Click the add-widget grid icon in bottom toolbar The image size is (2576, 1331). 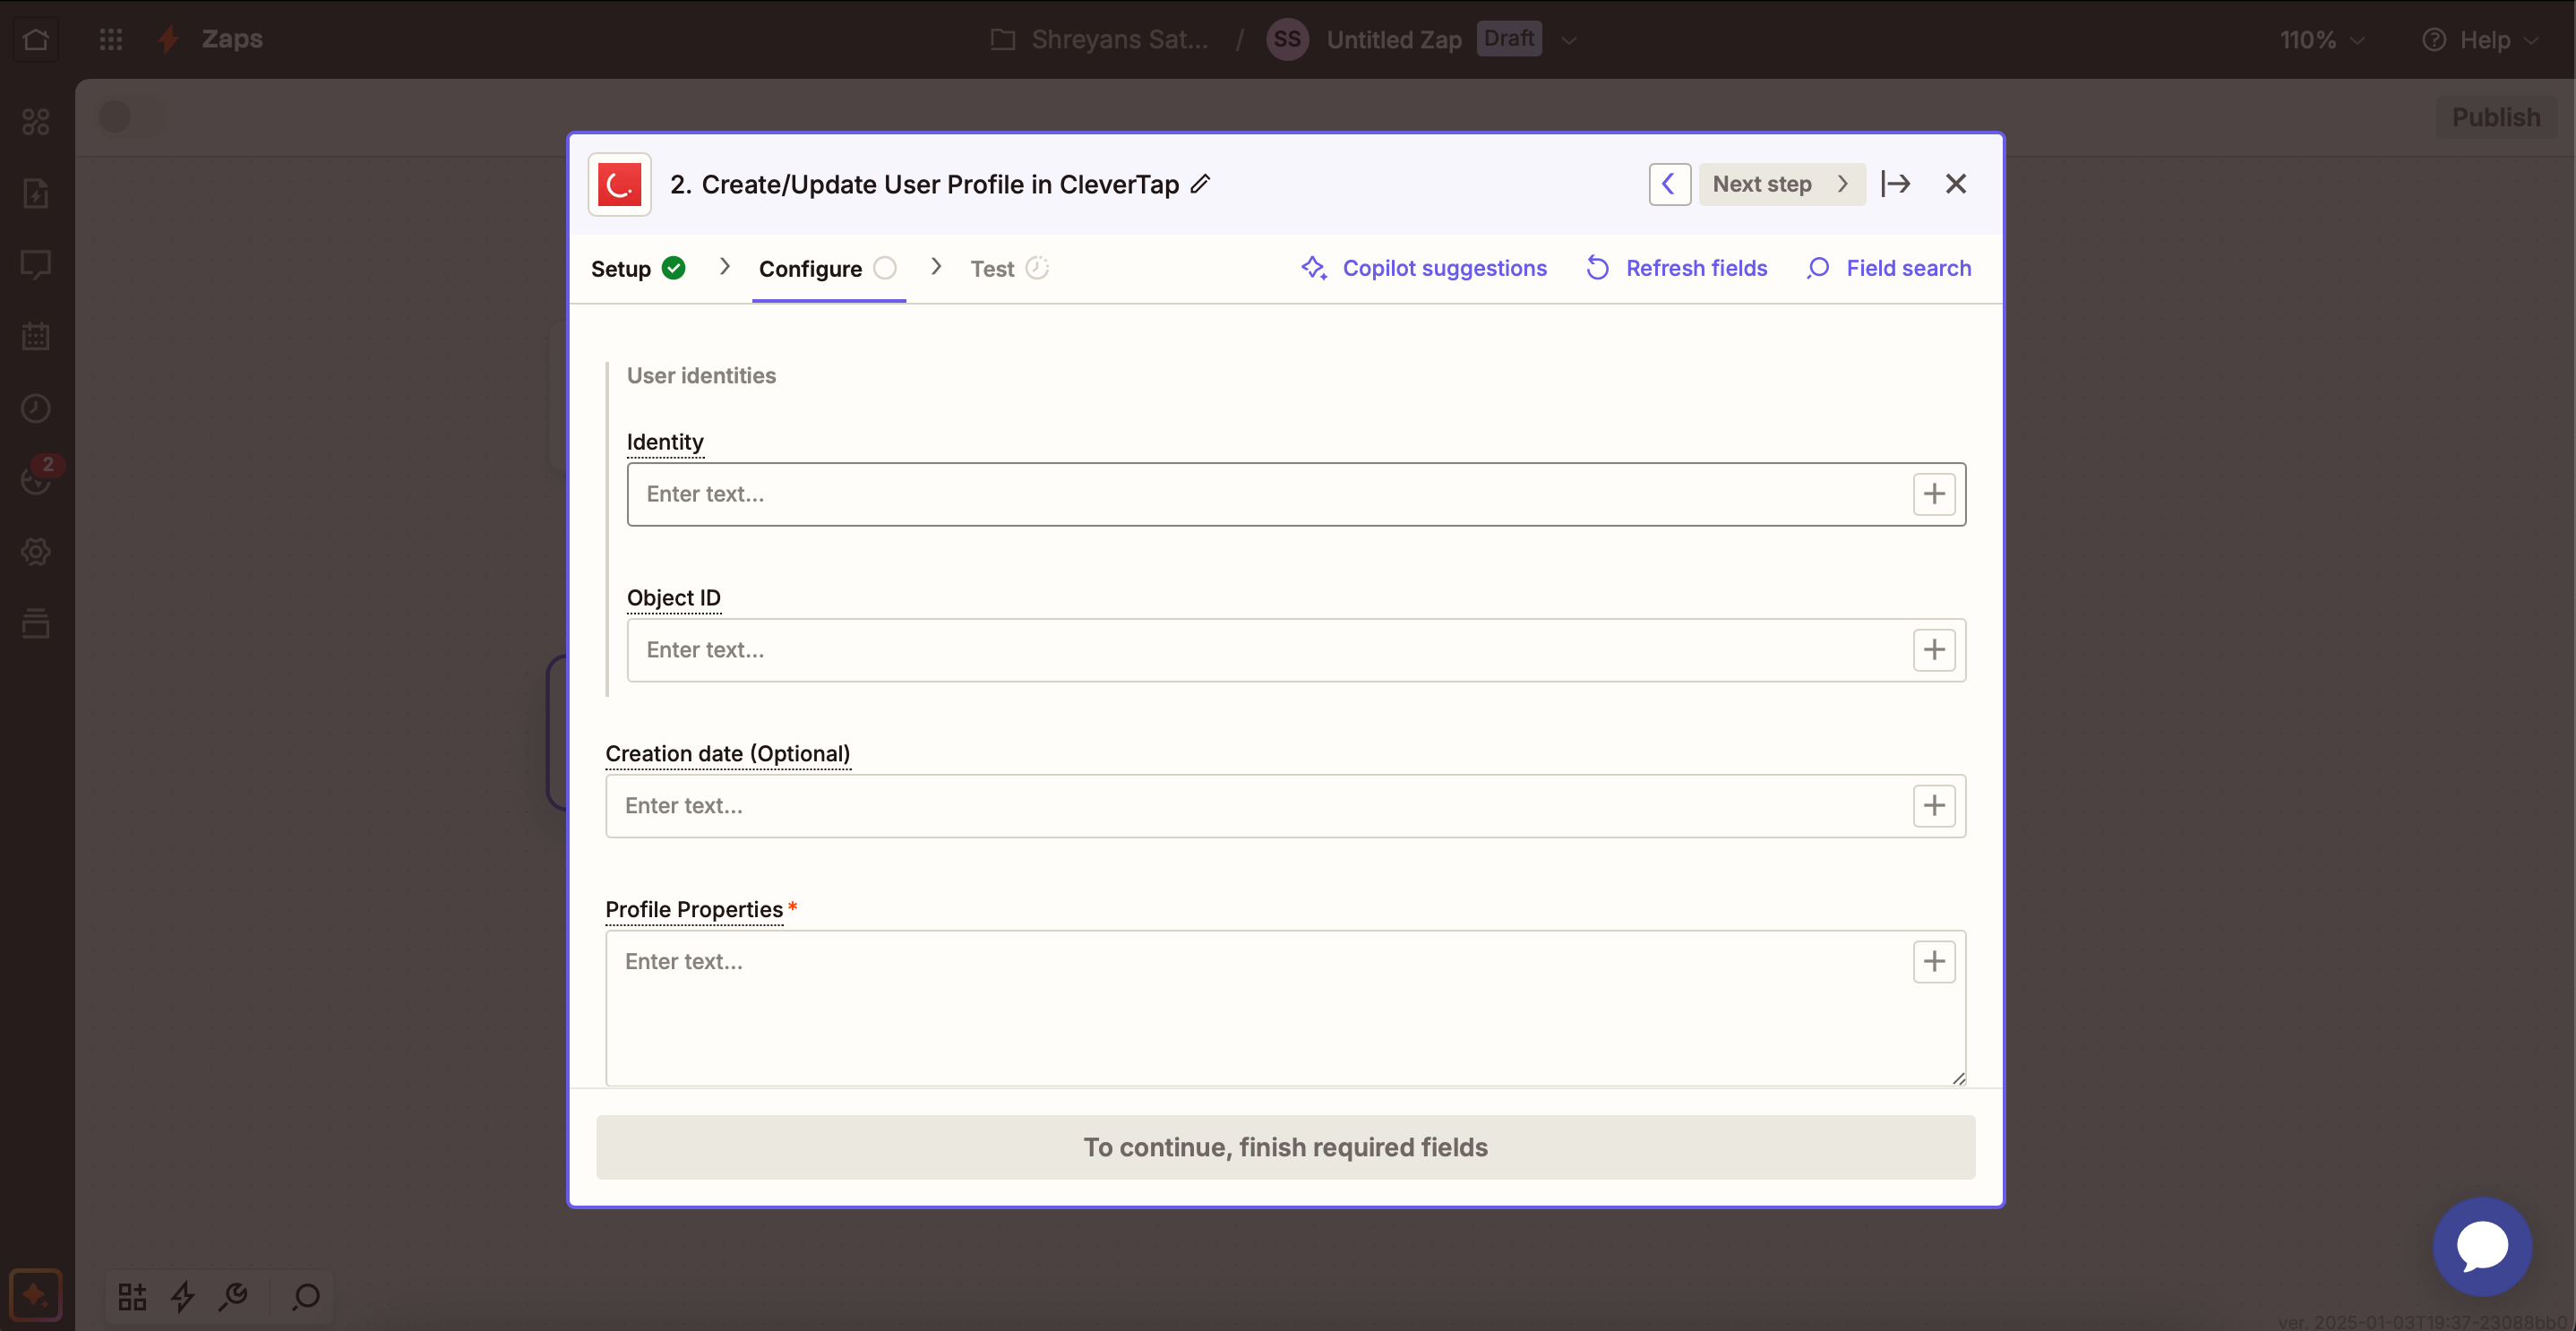coord(132,1297)
